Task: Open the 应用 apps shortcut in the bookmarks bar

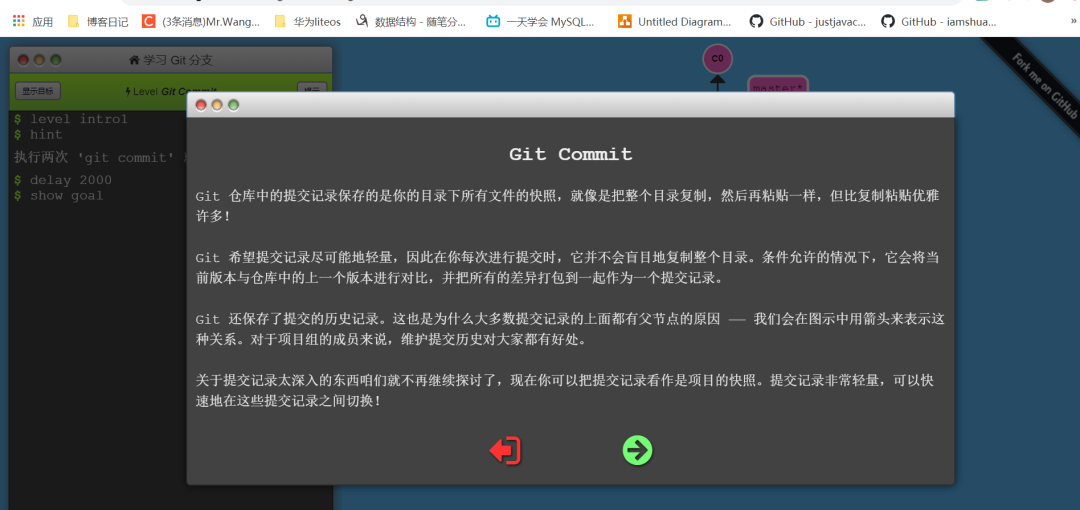Action: (x=32, y=21)
